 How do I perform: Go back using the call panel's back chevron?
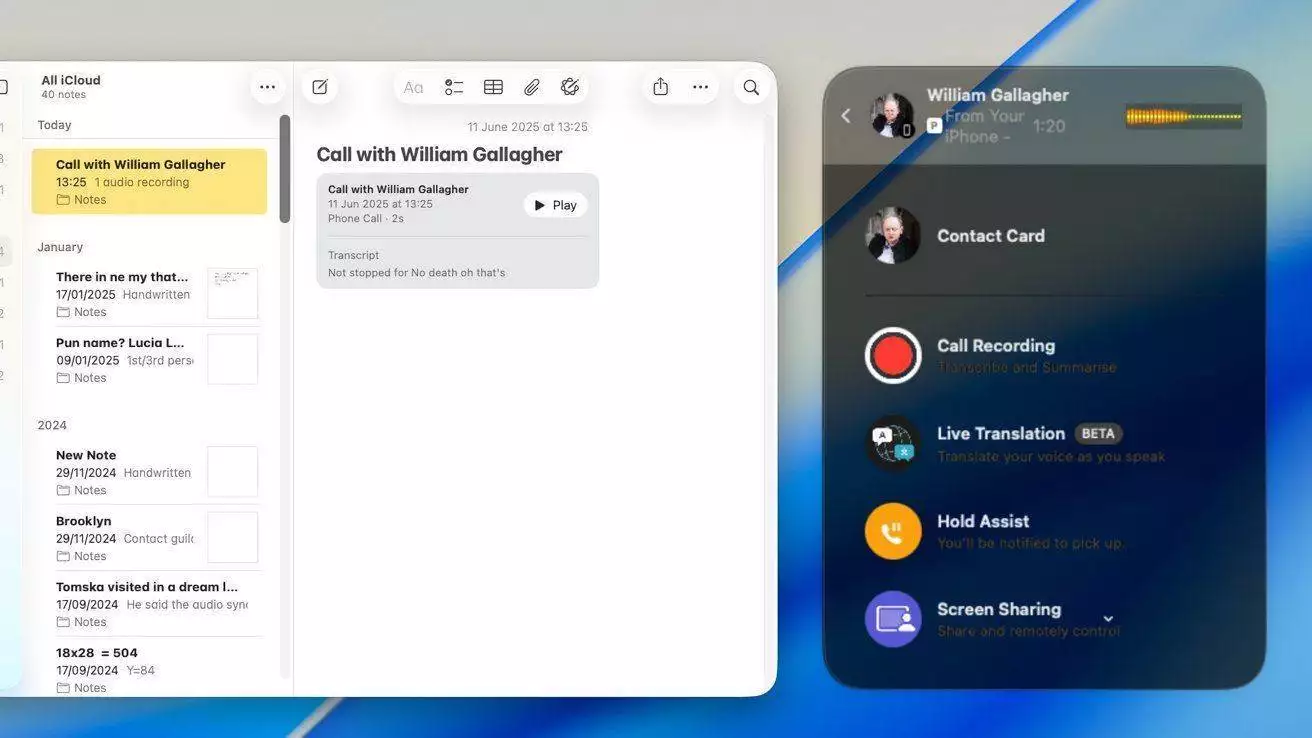846,116
